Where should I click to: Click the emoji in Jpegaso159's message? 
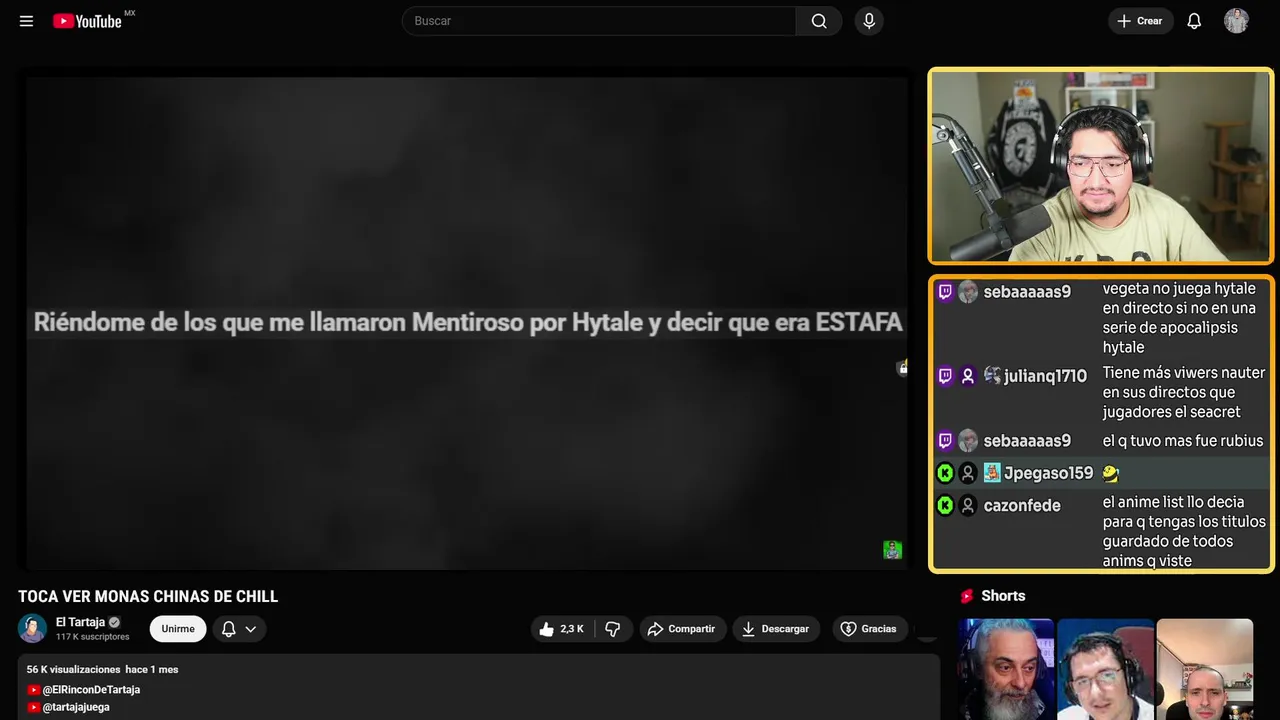click(1111, 473)
